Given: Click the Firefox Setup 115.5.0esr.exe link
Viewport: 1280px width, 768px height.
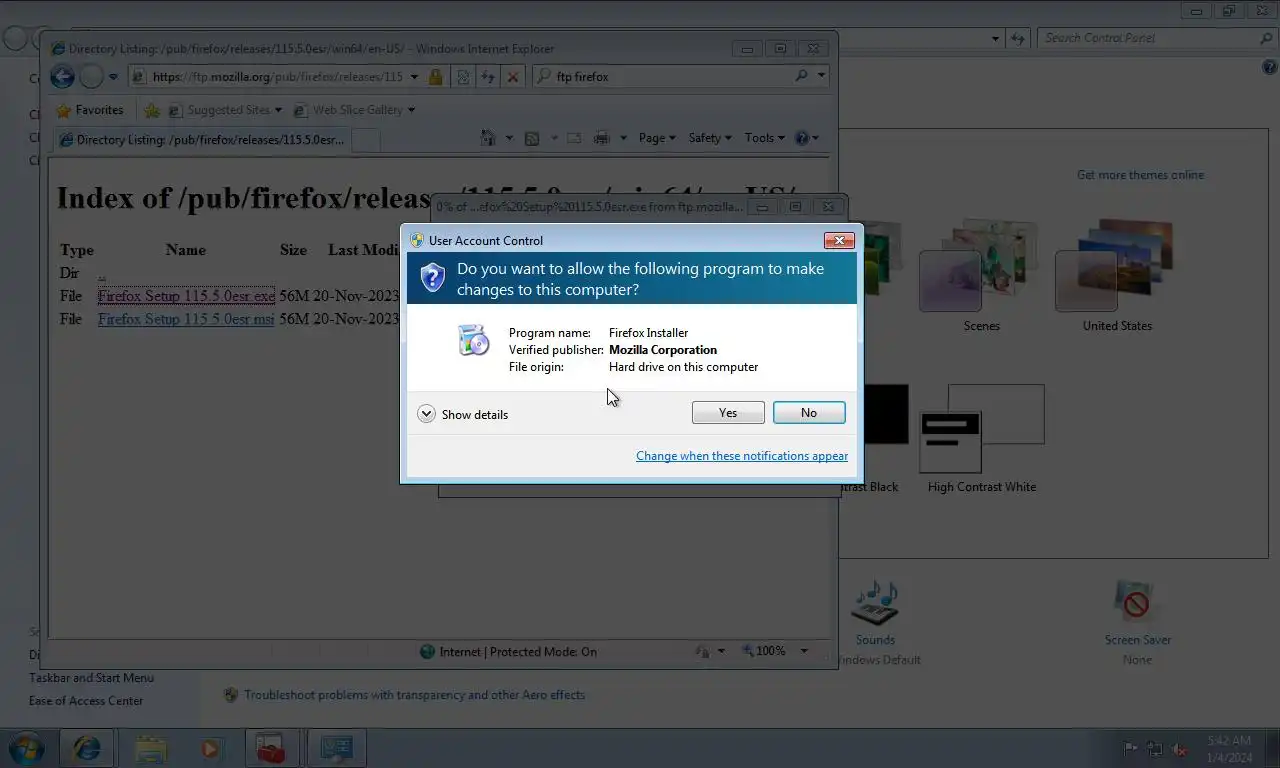Looking at the screenshot, I should pyautogui.click(x=186, y=296).
